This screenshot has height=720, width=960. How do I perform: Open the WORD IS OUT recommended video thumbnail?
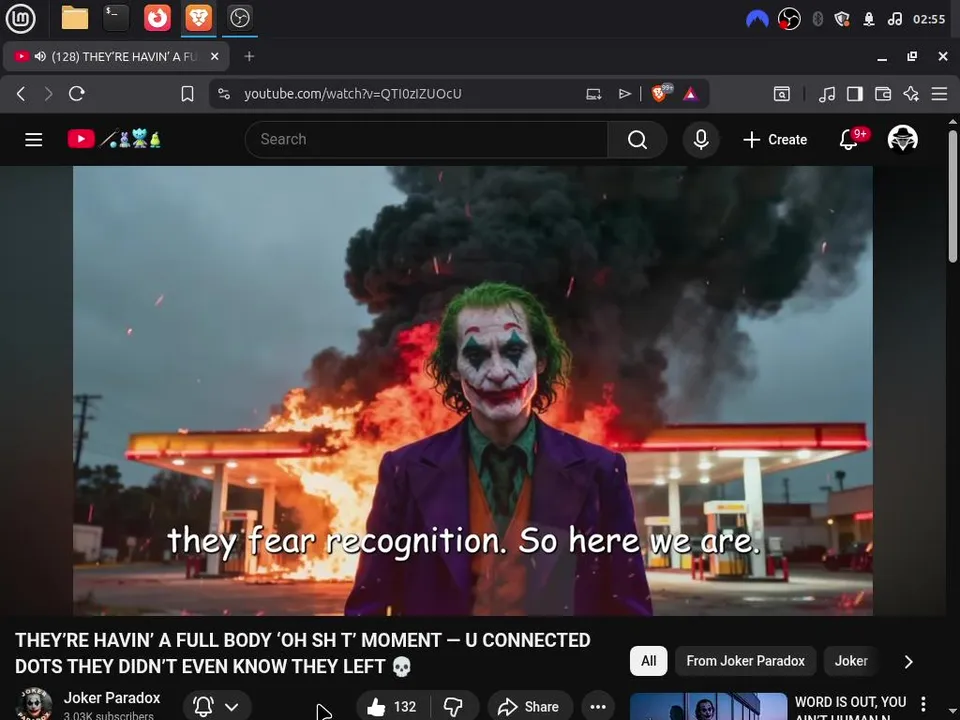coord(708,707)
